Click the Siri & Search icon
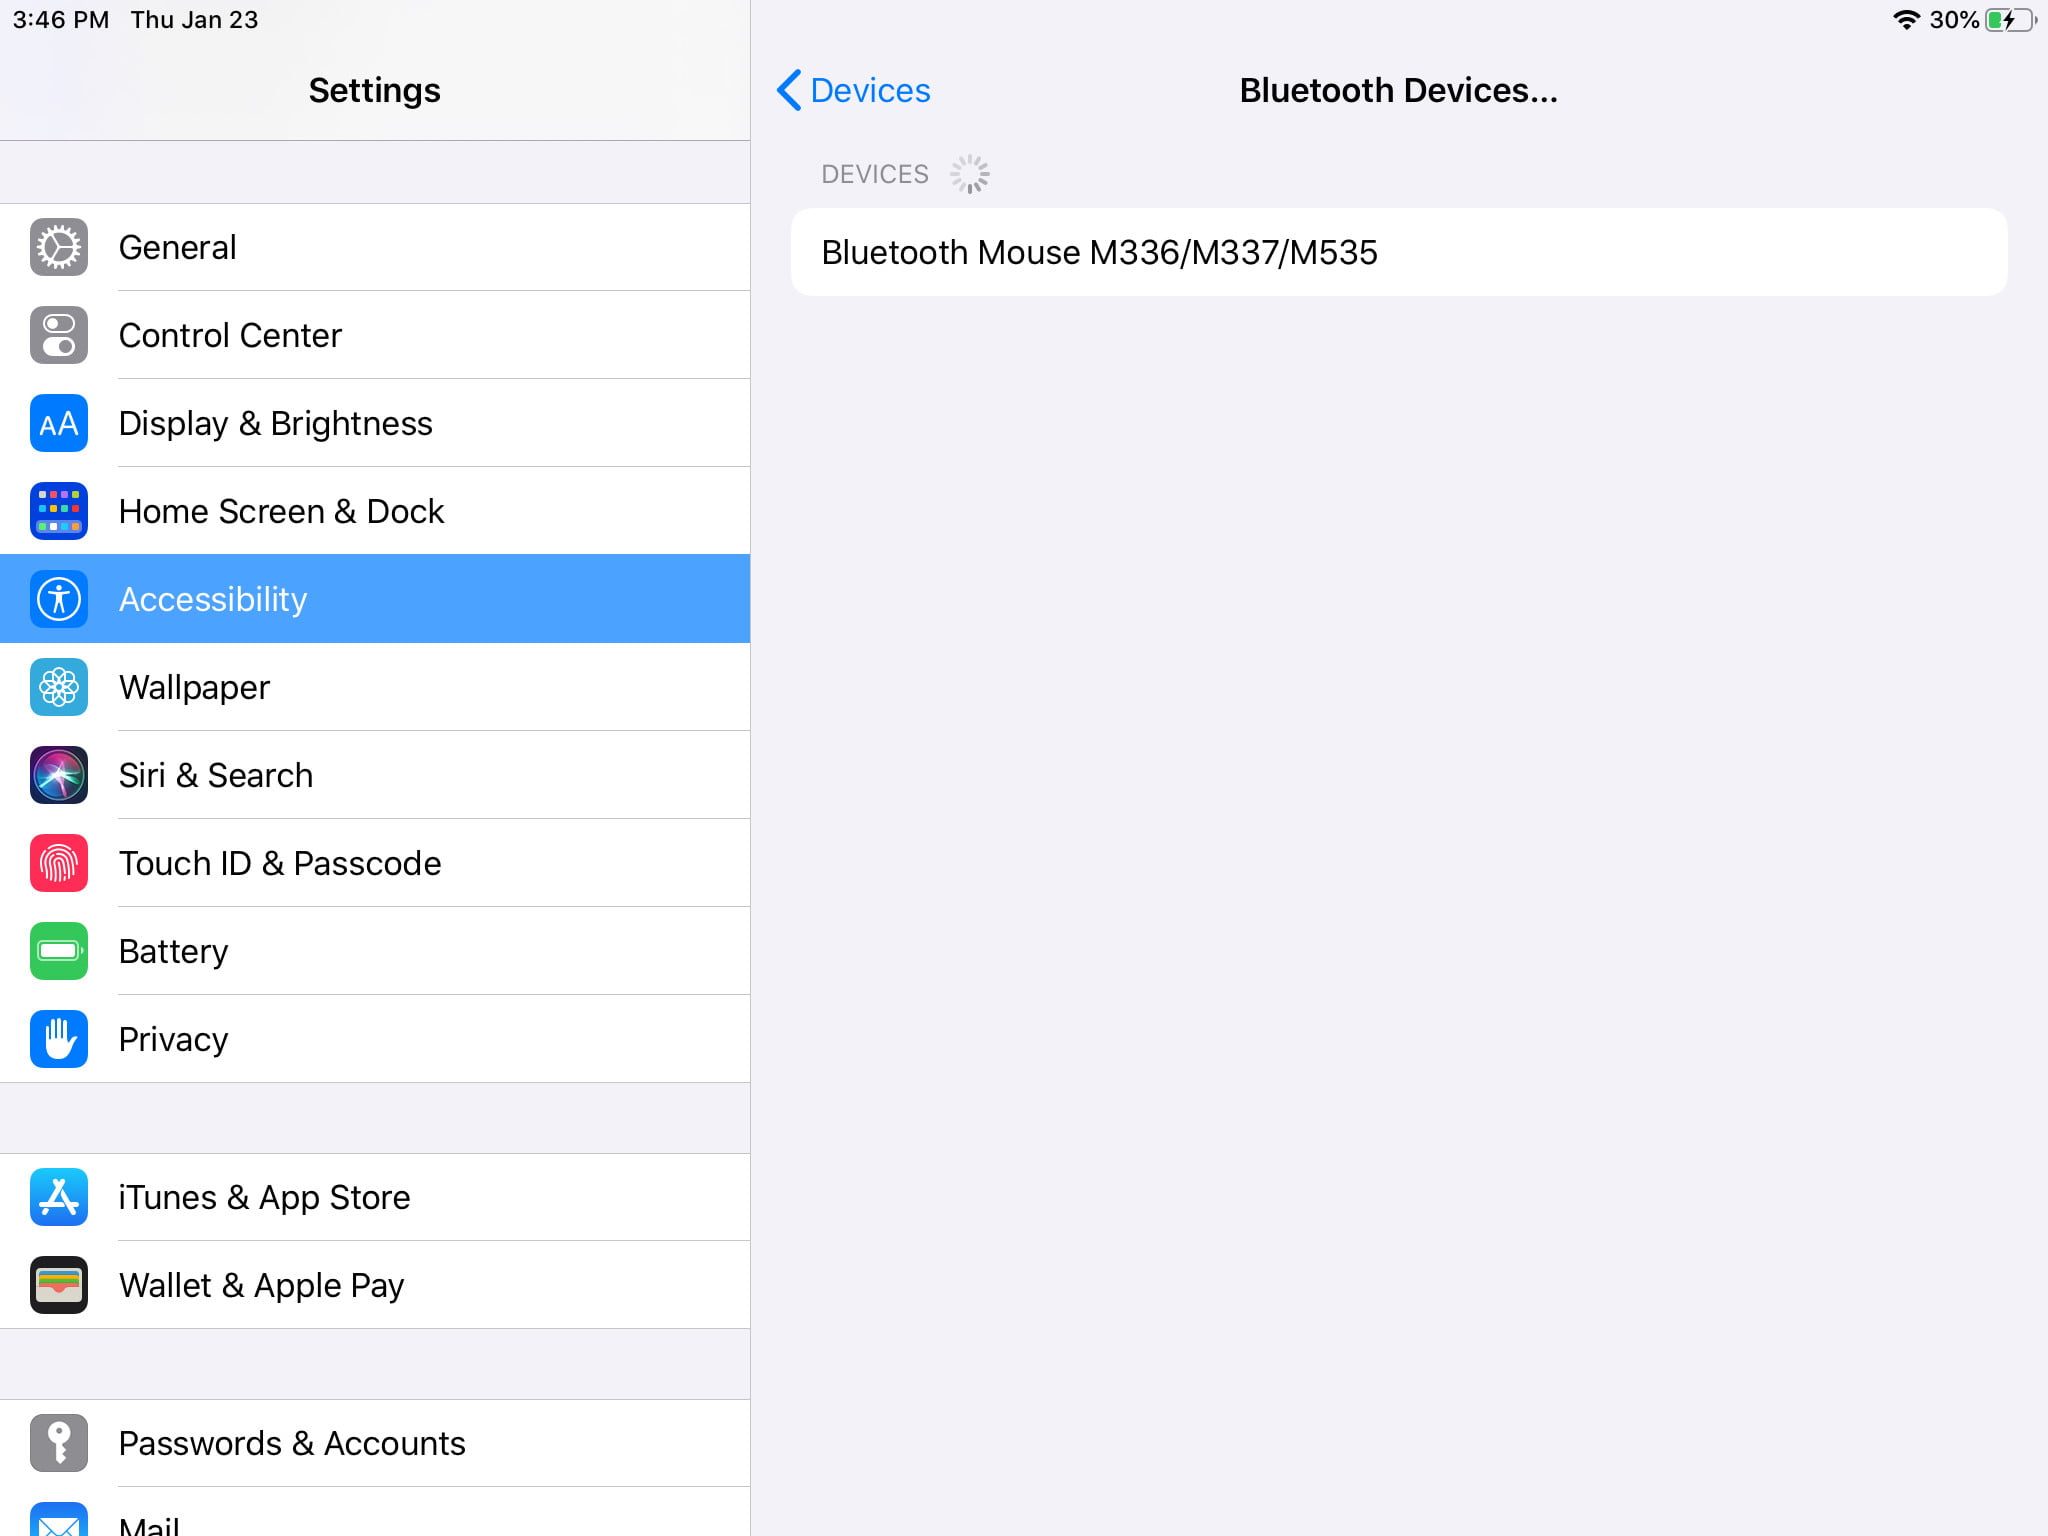The width and height of the screenshot is (2048, 1536). [x=57, y=775]
